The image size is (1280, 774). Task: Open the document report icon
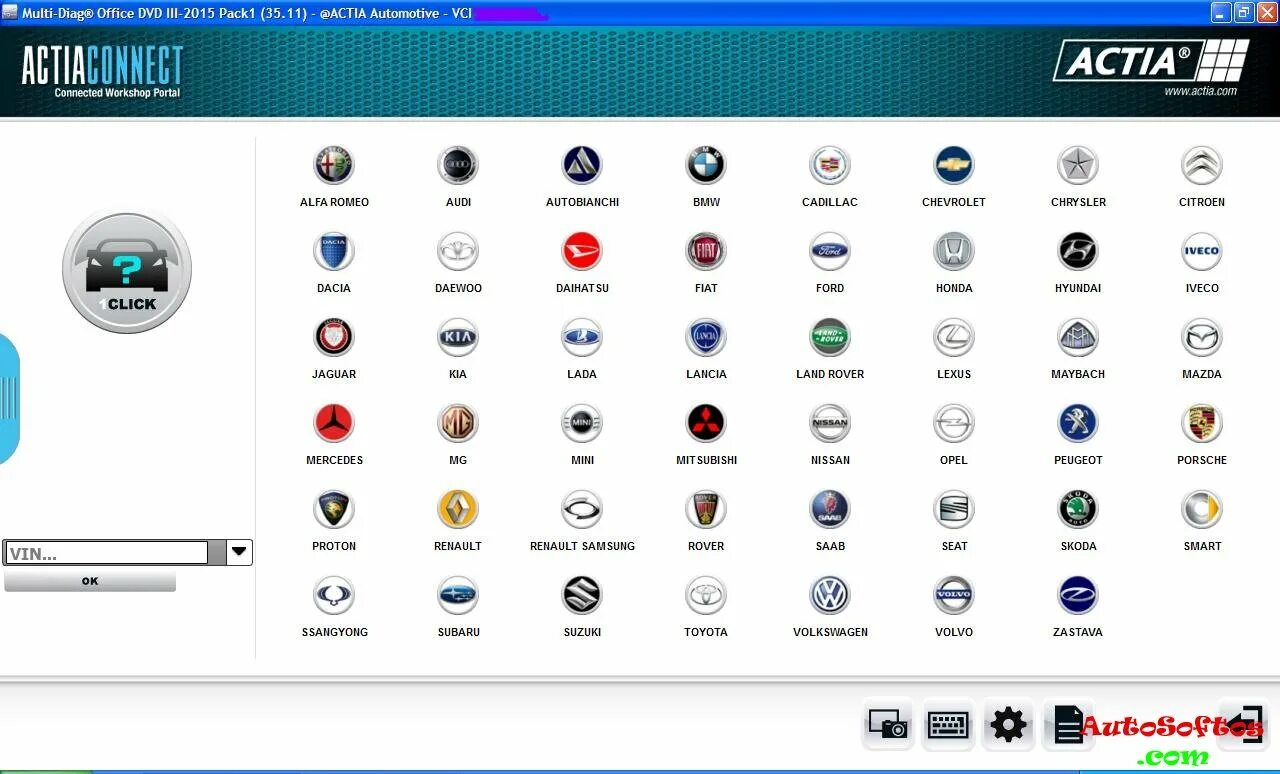pos(1068,724)
